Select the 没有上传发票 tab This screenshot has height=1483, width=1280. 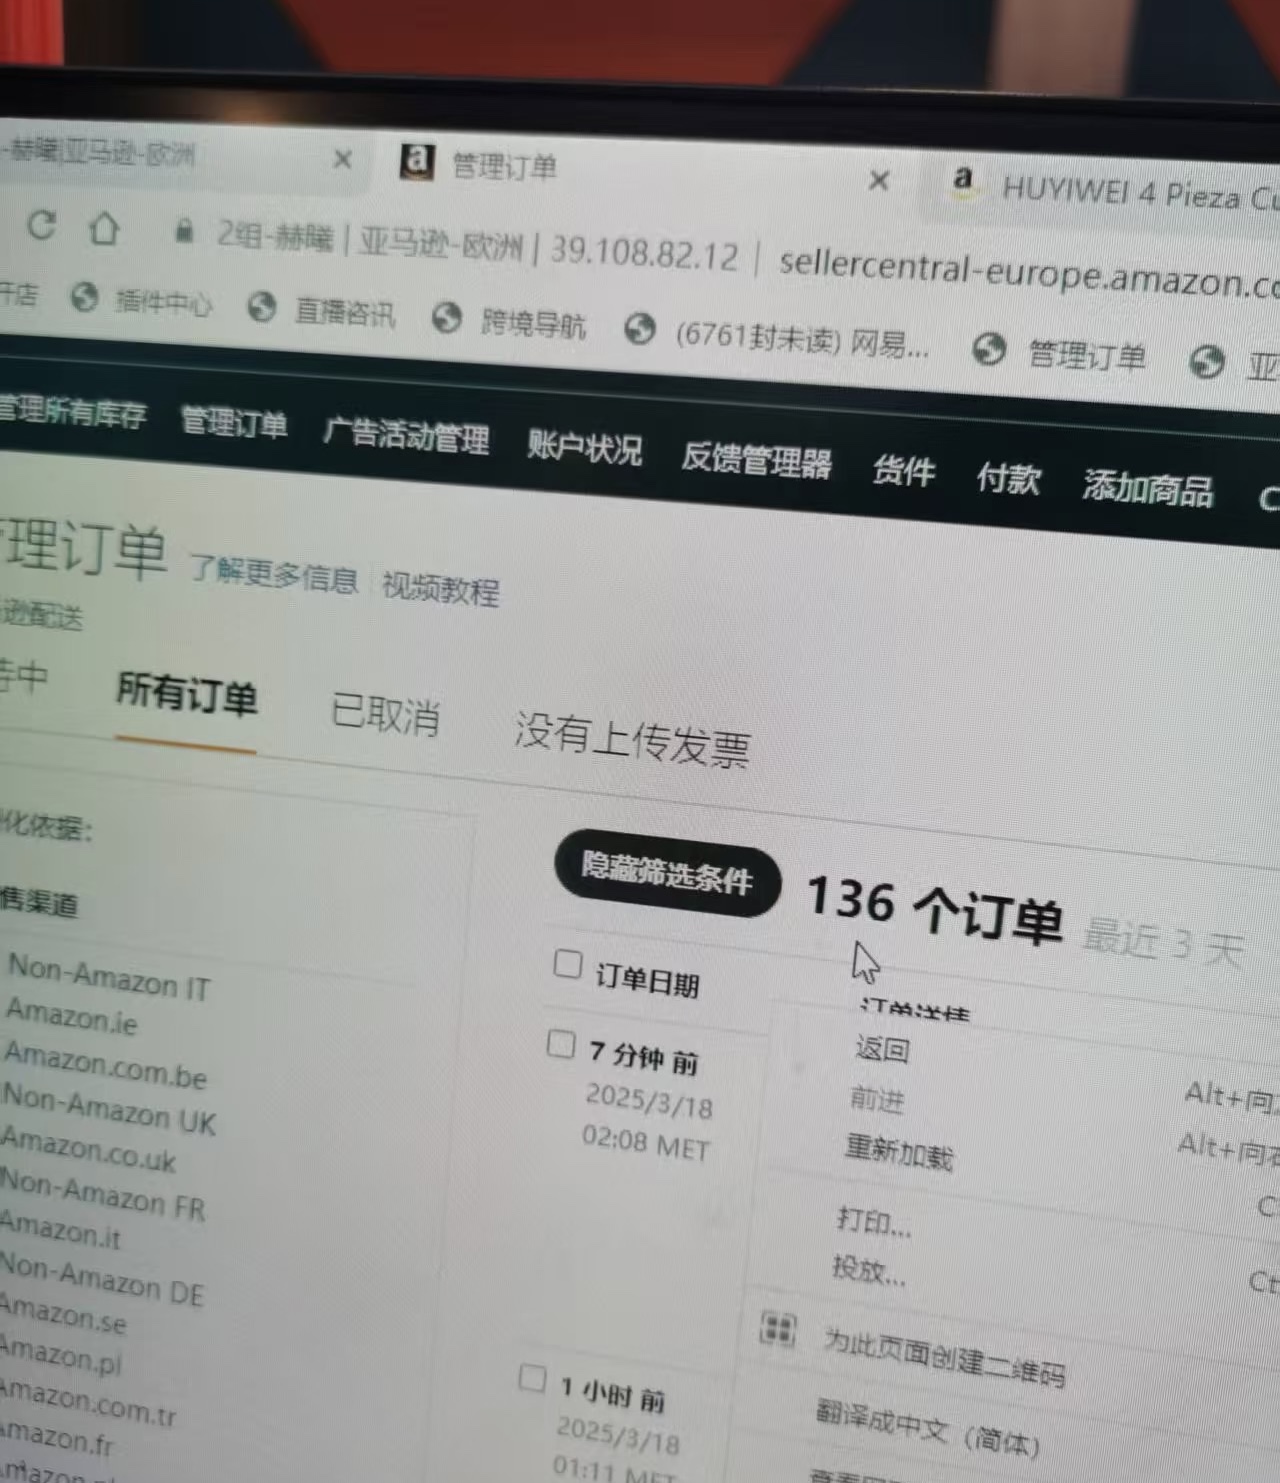(x=632, y=739)
